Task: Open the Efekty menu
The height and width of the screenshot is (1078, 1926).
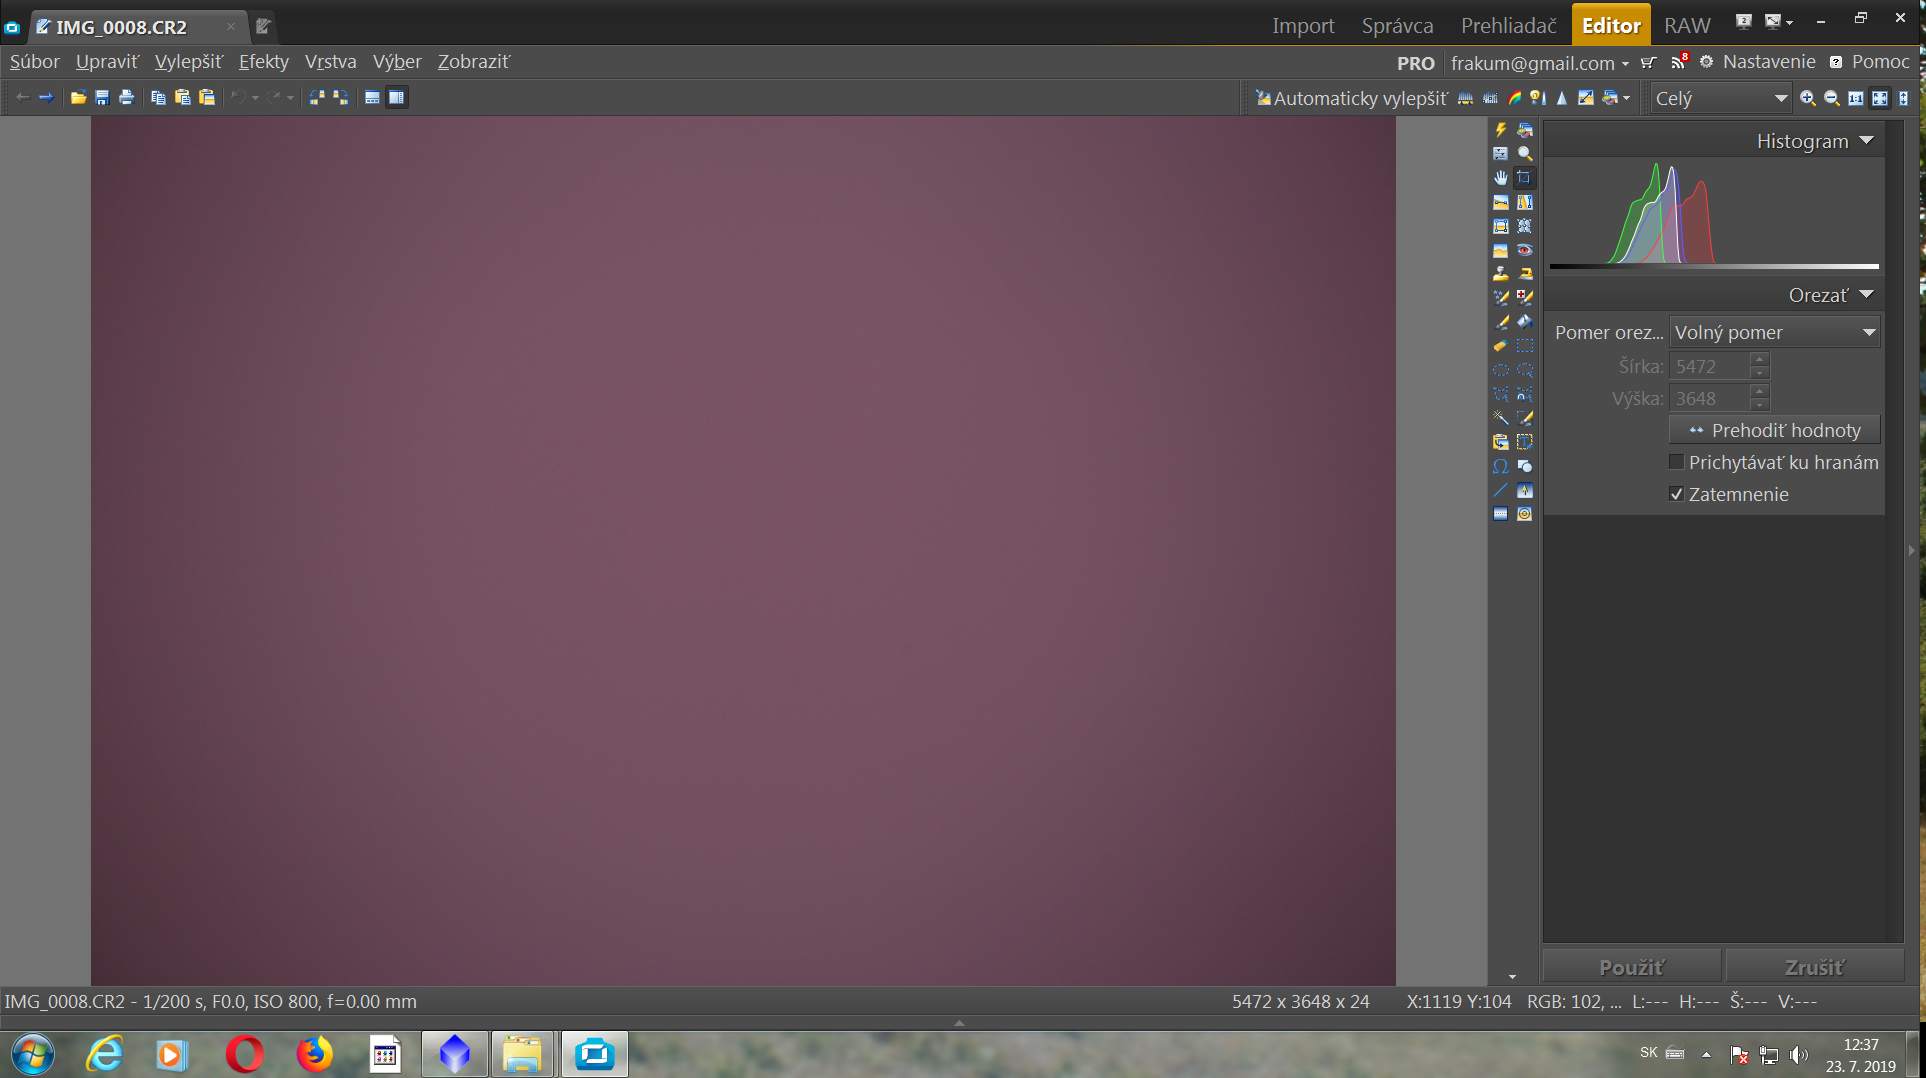Action: (263, 62)
